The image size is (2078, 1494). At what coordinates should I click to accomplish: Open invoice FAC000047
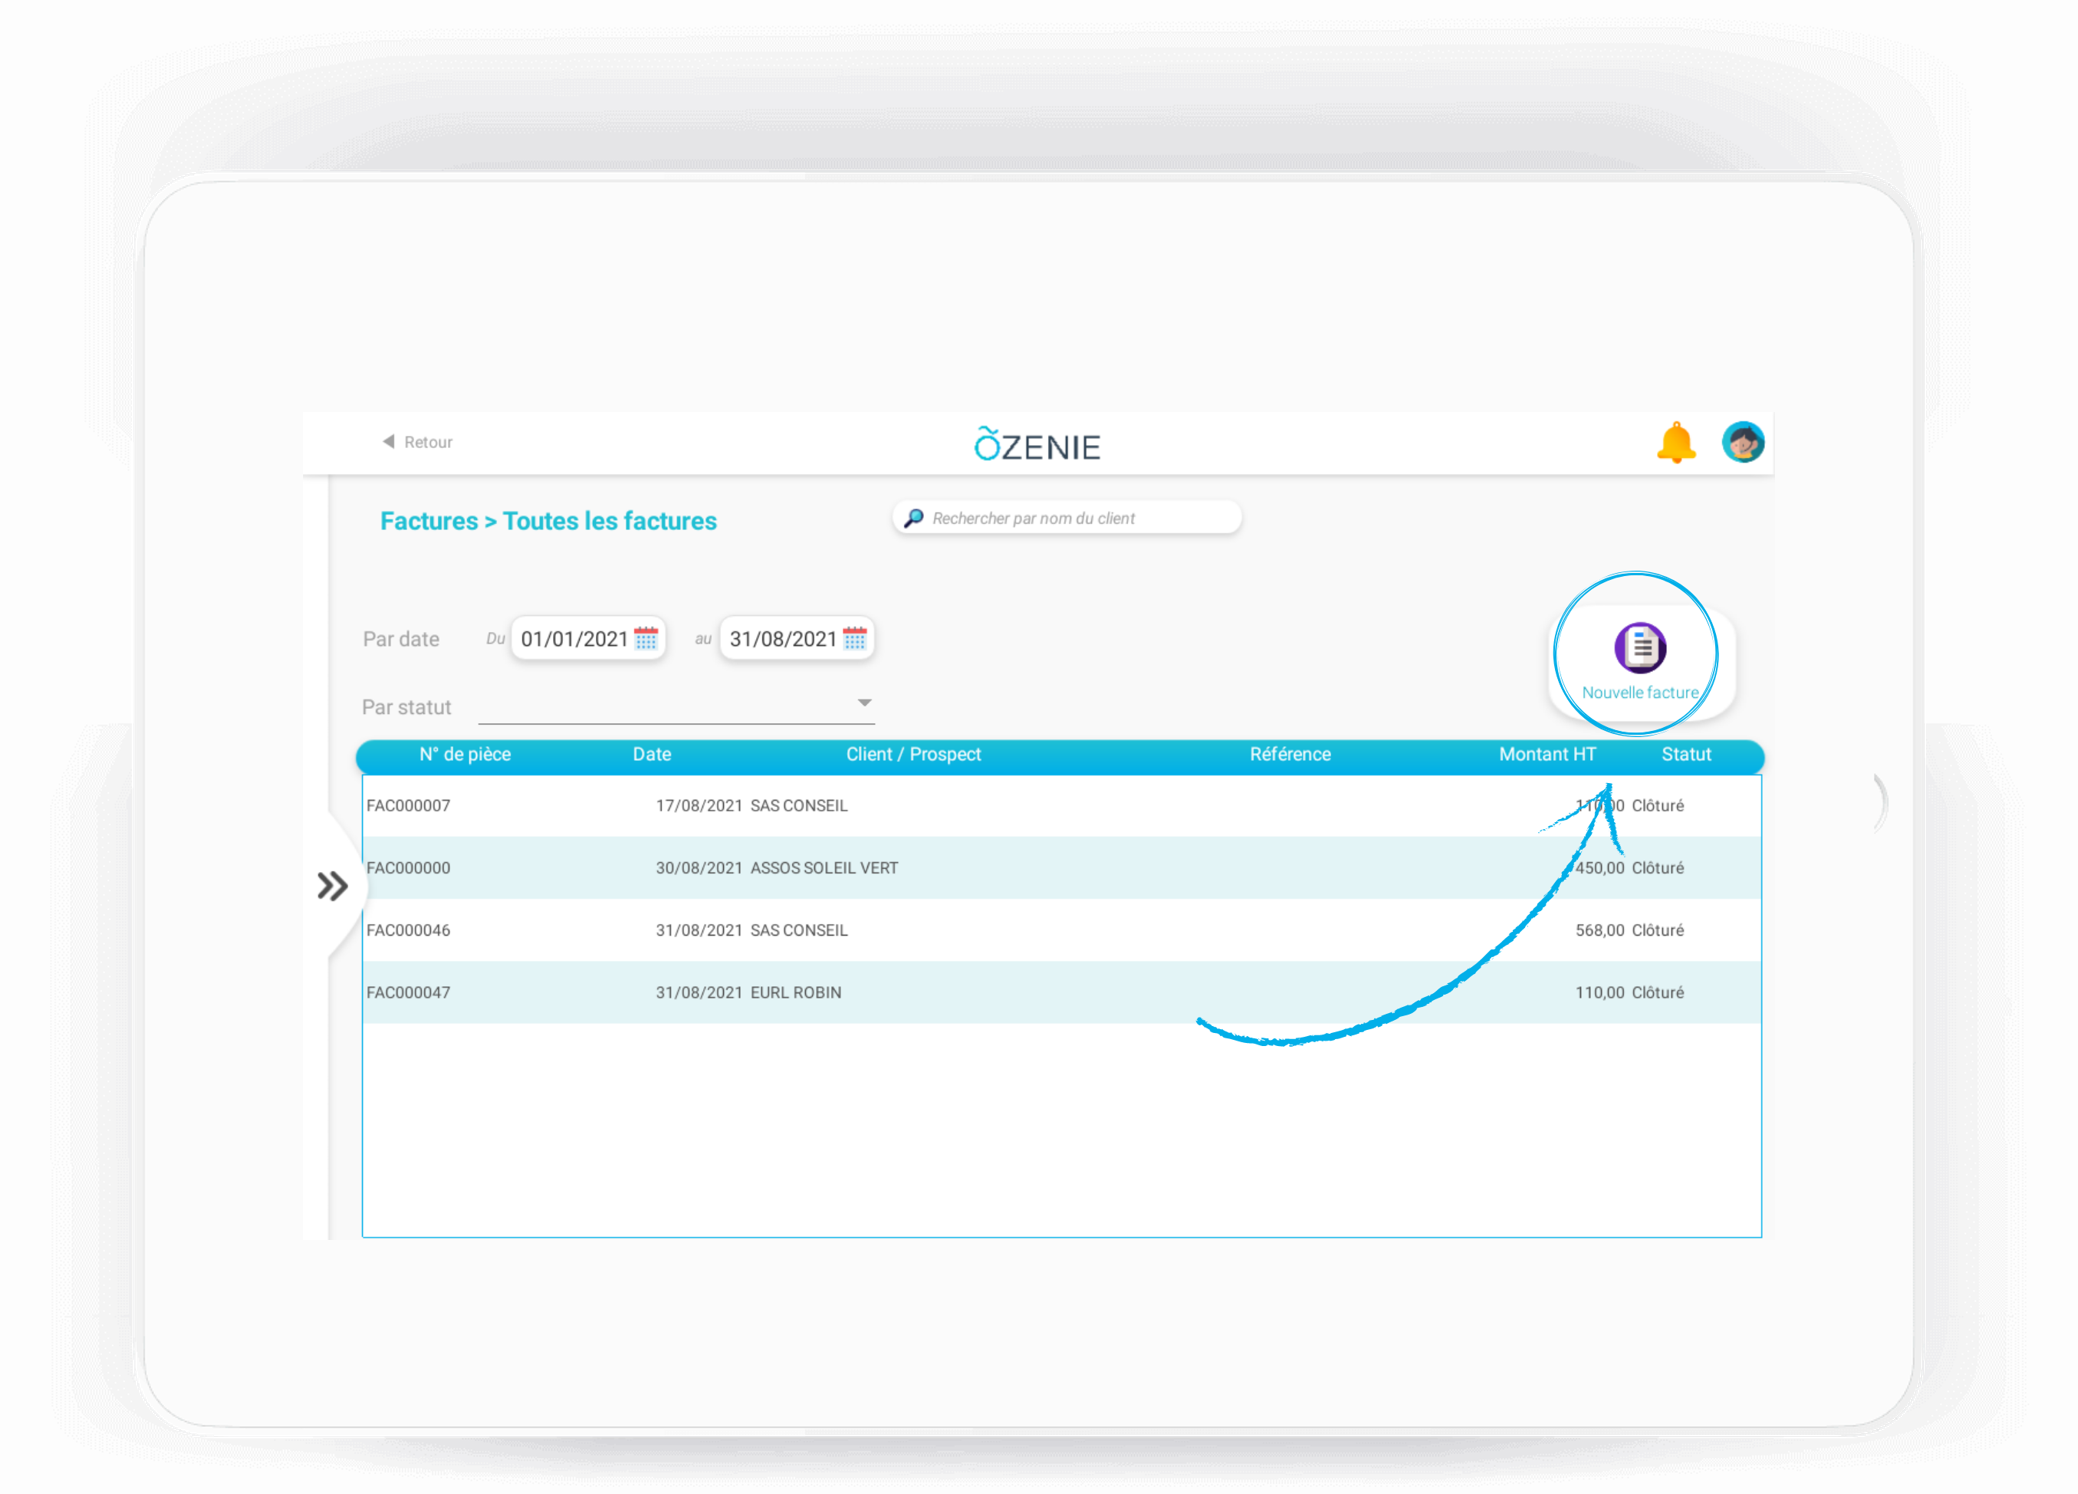(408, 993)
